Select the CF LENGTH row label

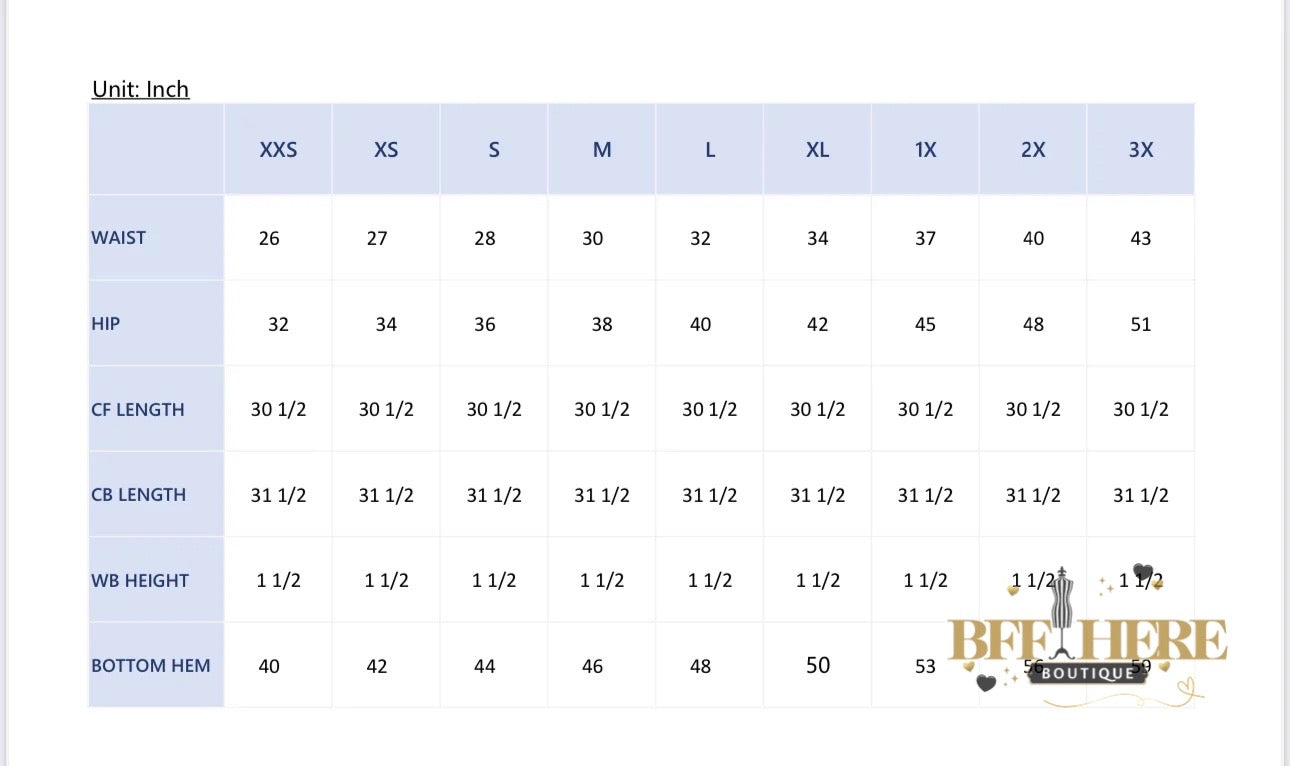coord(138,409)
